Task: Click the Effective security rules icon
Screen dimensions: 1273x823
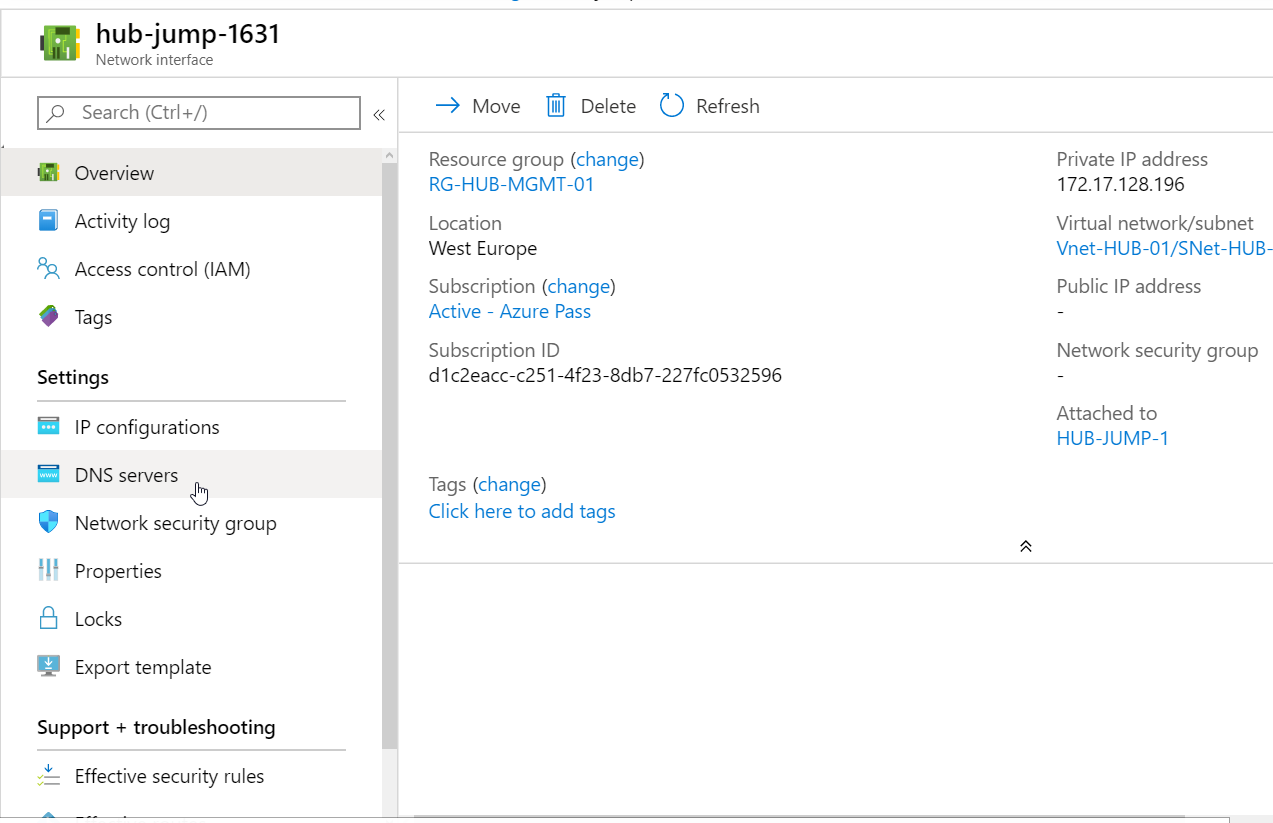Action: (x=48, y=776)
